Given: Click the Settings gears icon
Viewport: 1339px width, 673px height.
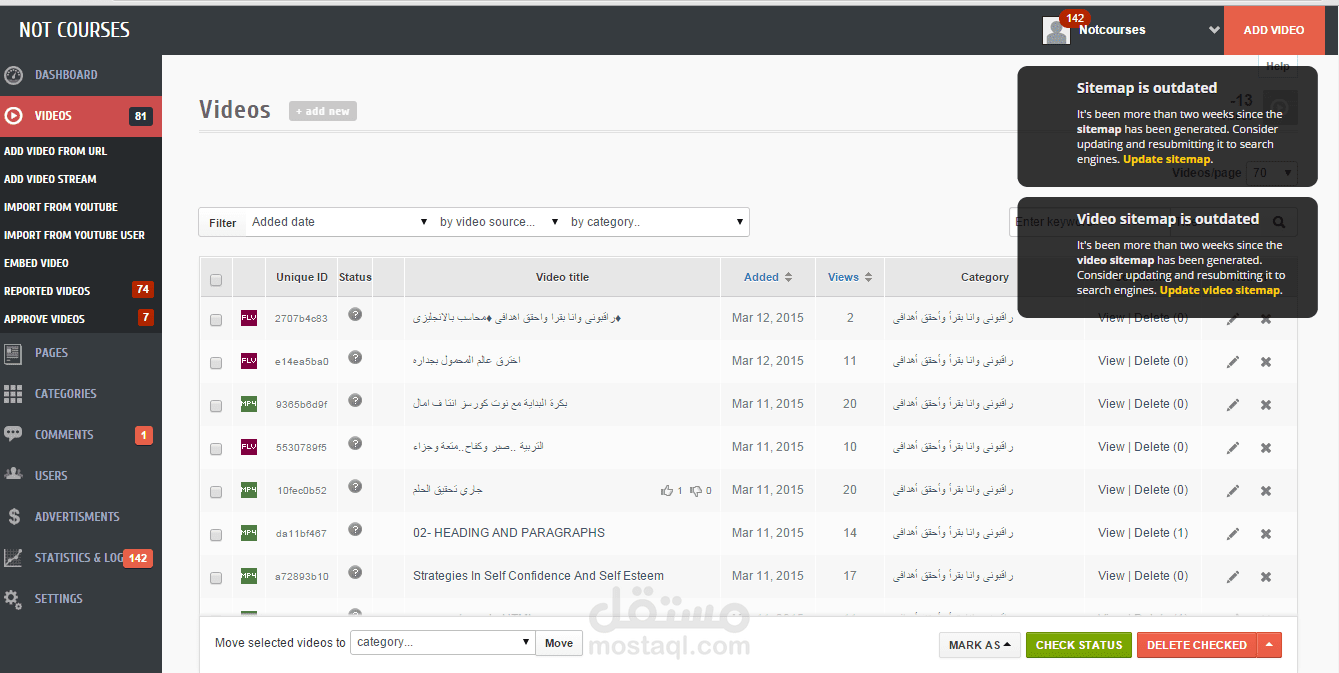Looking at the screenshot, I should [13, 599].
